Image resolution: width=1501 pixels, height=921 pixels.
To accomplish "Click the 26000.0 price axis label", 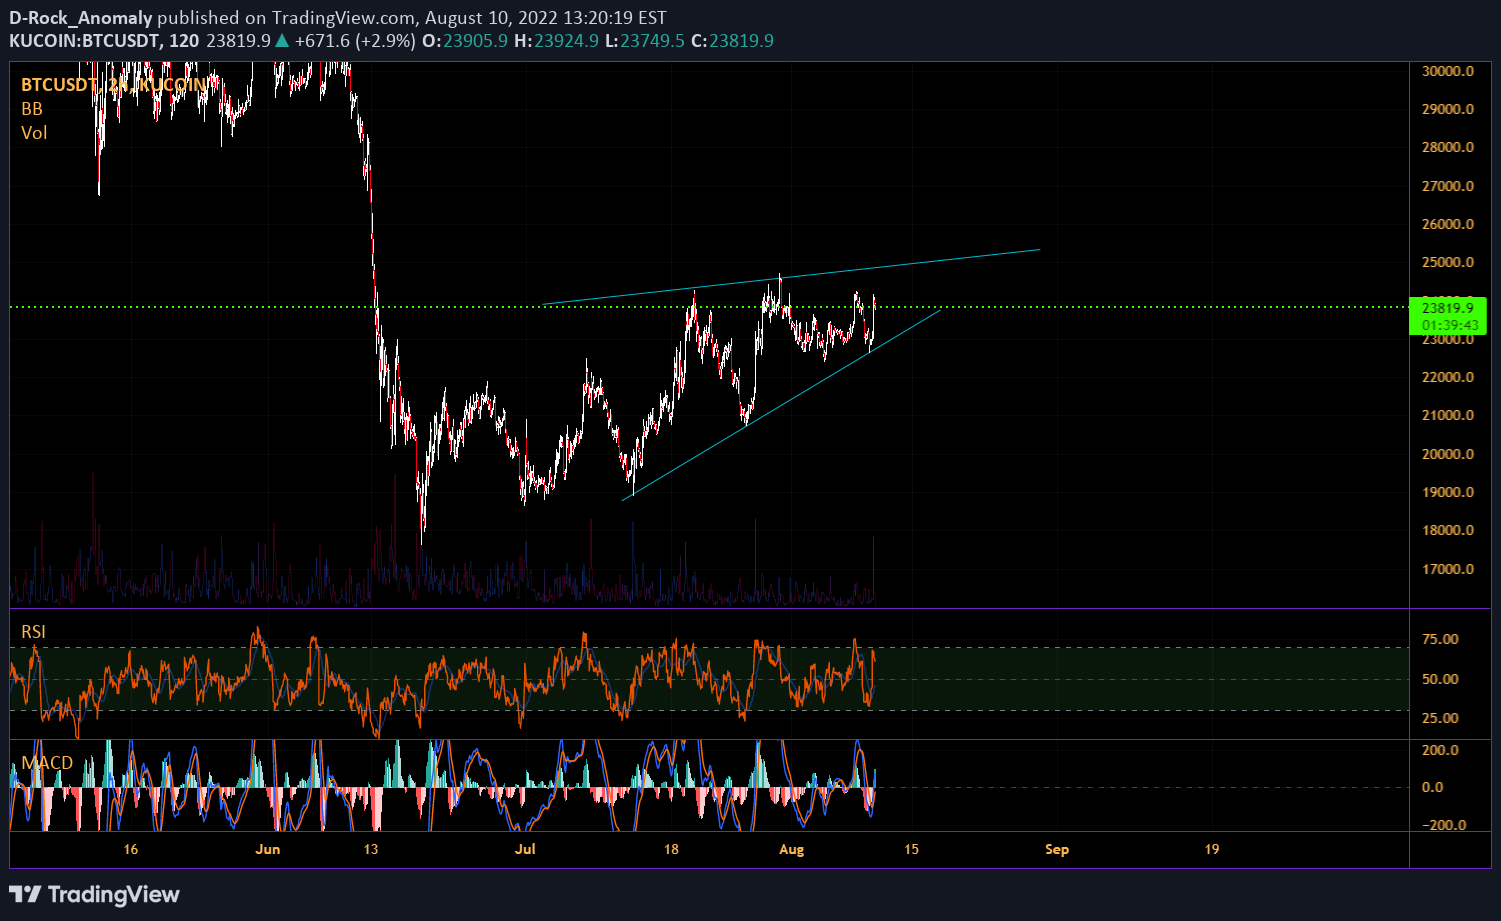I will pyautogui.click(x=1447, y=224).
